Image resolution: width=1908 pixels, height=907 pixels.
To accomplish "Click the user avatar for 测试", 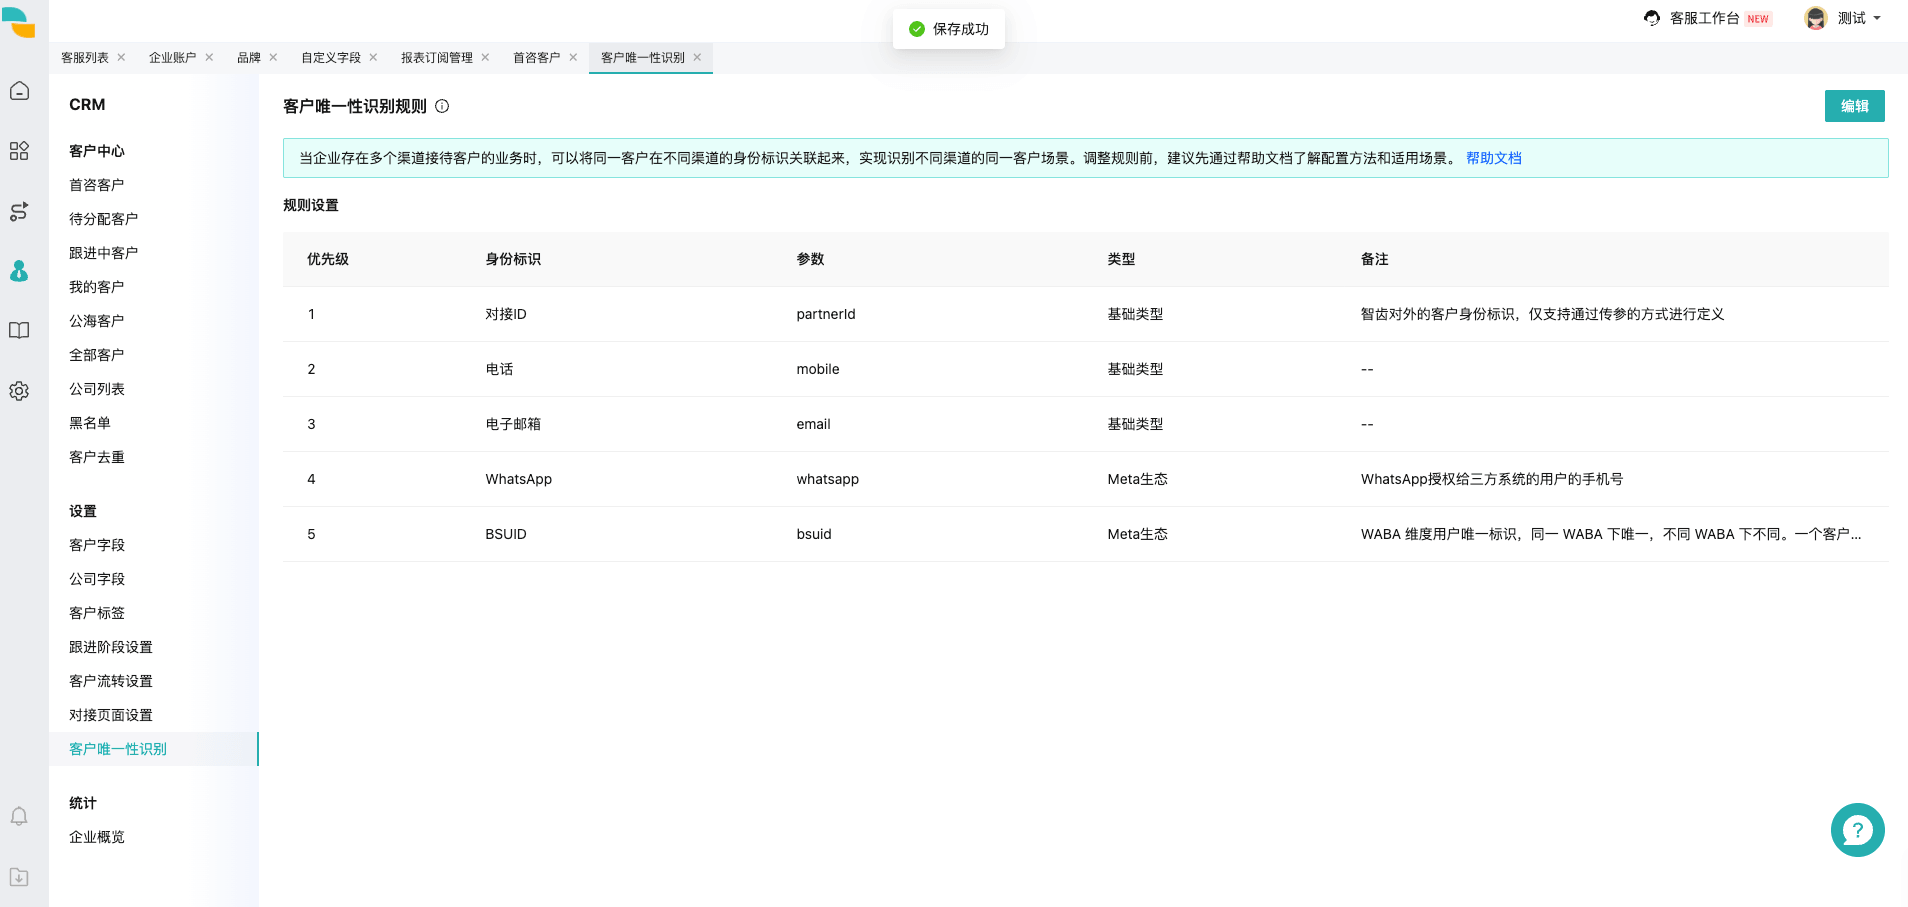I will click(1816, 18).
